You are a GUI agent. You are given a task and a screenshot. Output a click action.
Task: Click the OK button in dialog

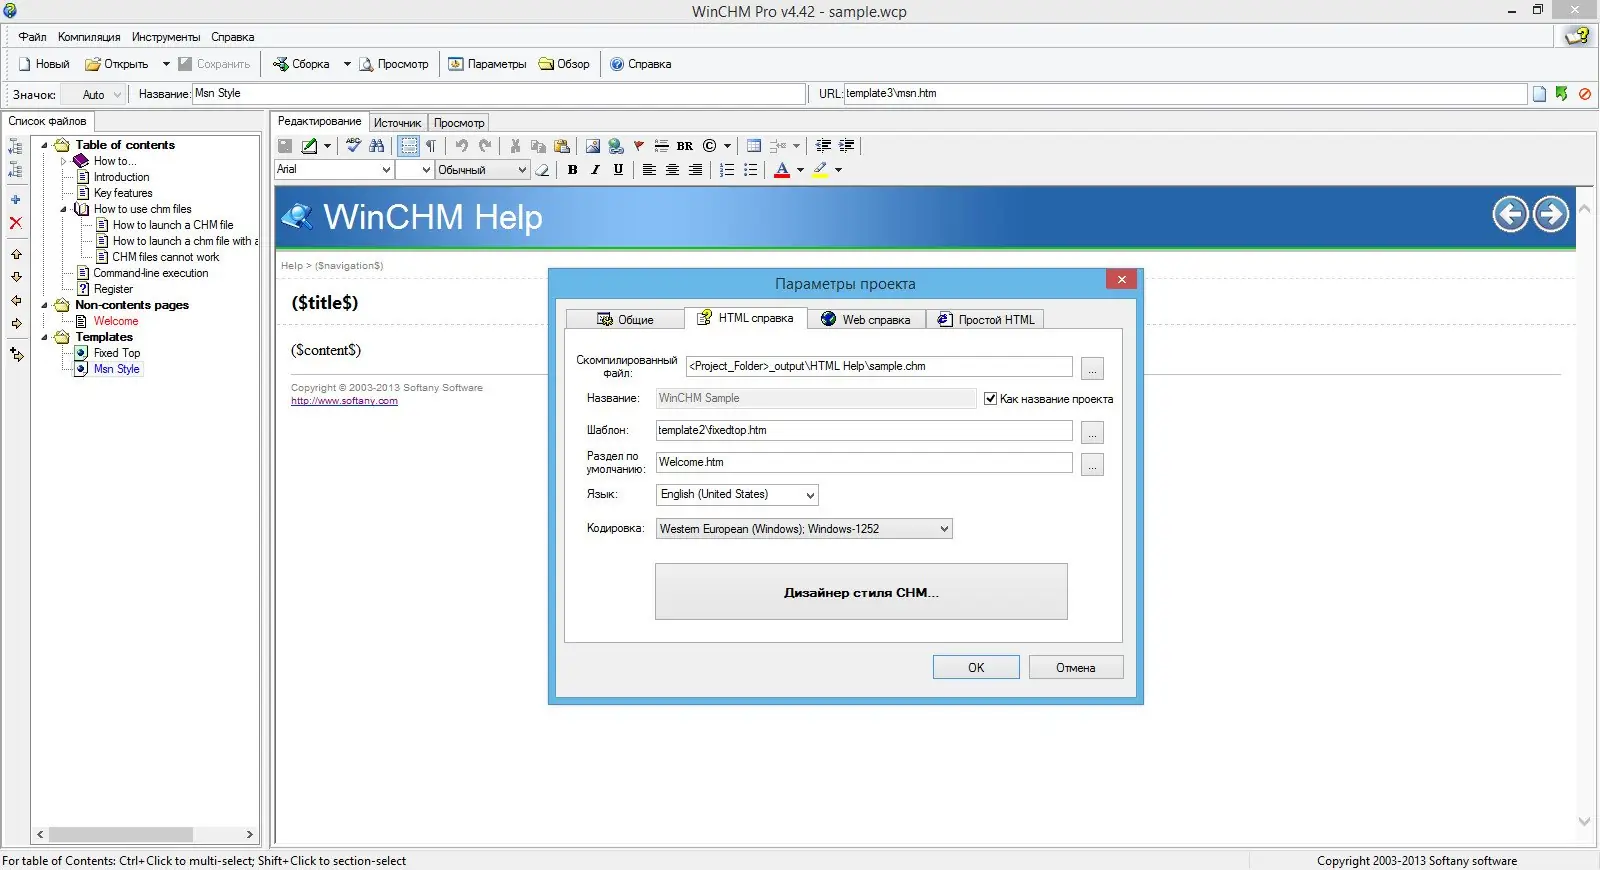click(976, 668)
